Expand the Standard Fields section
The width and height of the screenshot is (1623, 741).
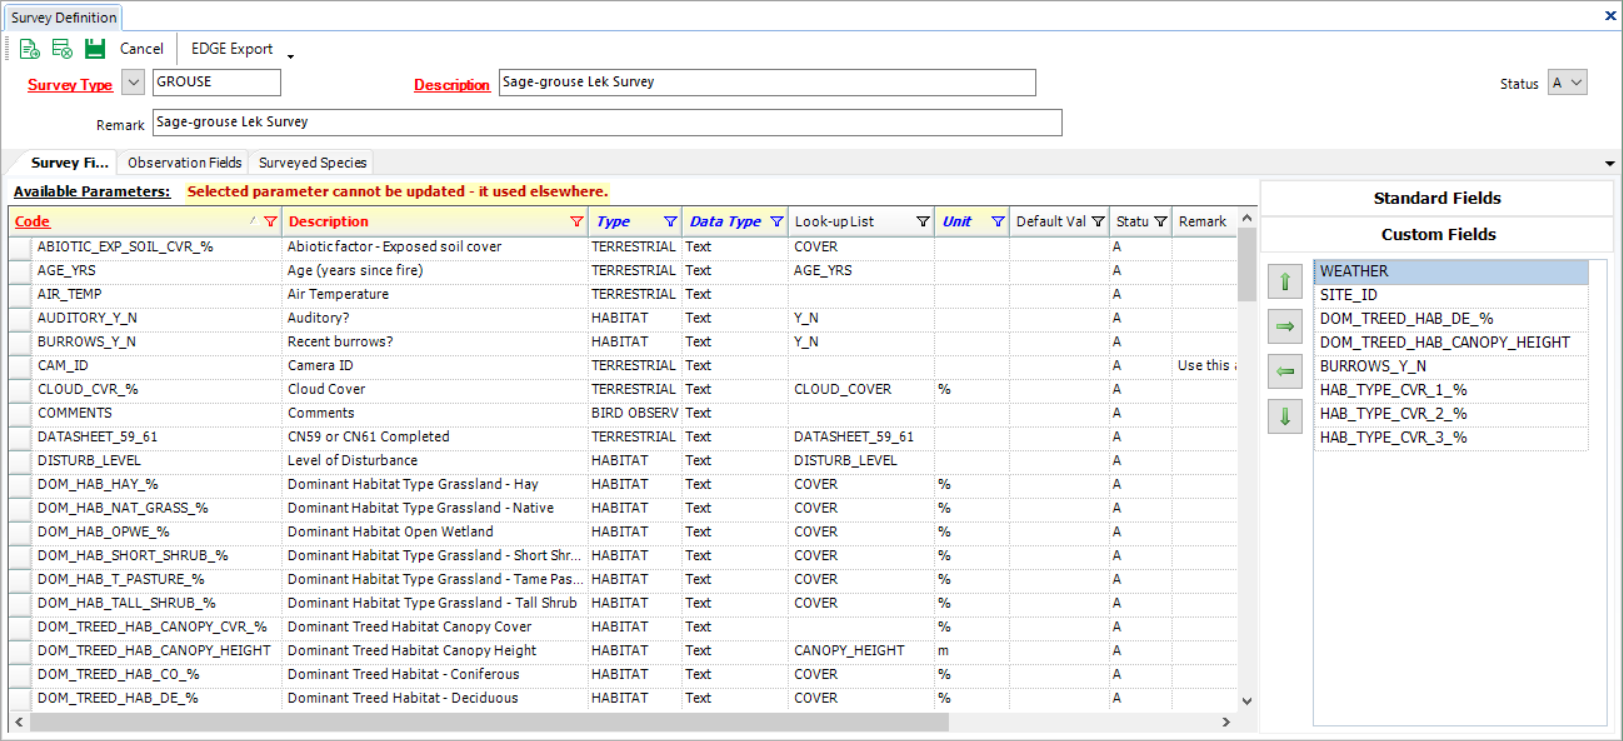(1437, 198)
